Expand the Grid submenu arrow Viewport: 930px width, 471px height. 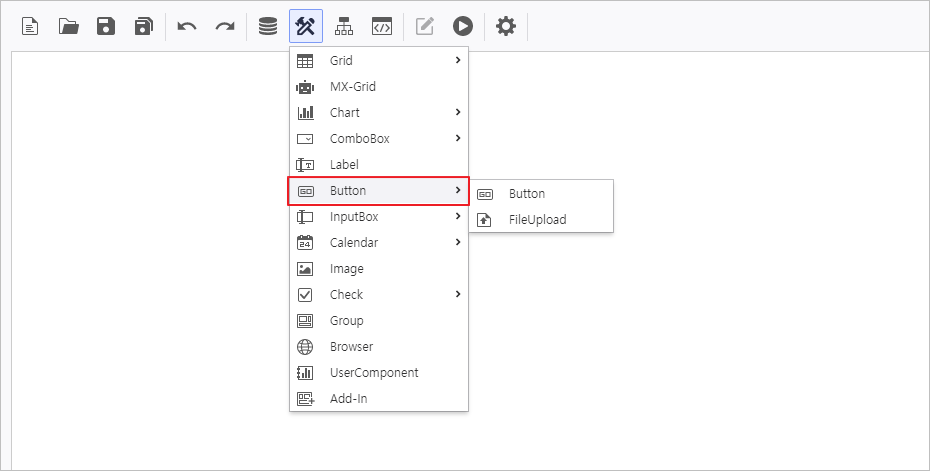pyautogui.click(x=457, y=61)
